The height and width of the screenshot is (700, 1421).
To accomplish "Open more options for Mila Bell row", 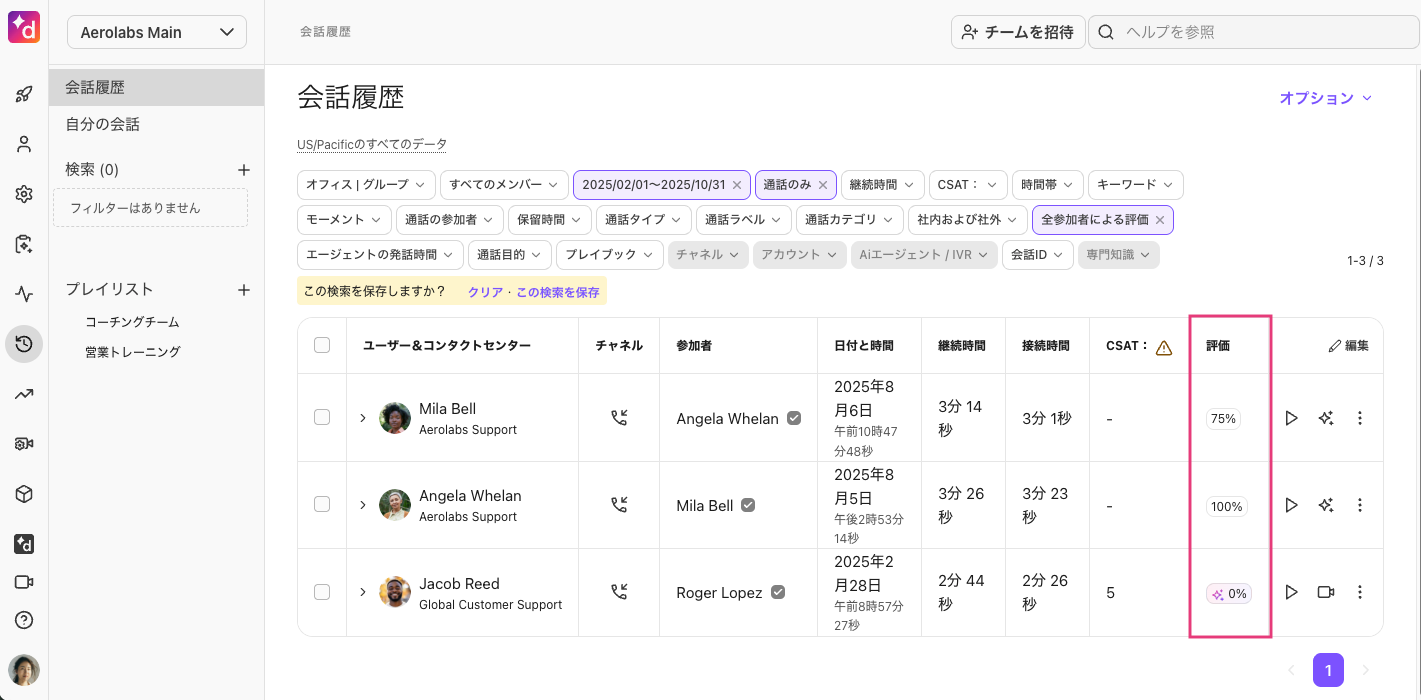I will [1360, 418].
